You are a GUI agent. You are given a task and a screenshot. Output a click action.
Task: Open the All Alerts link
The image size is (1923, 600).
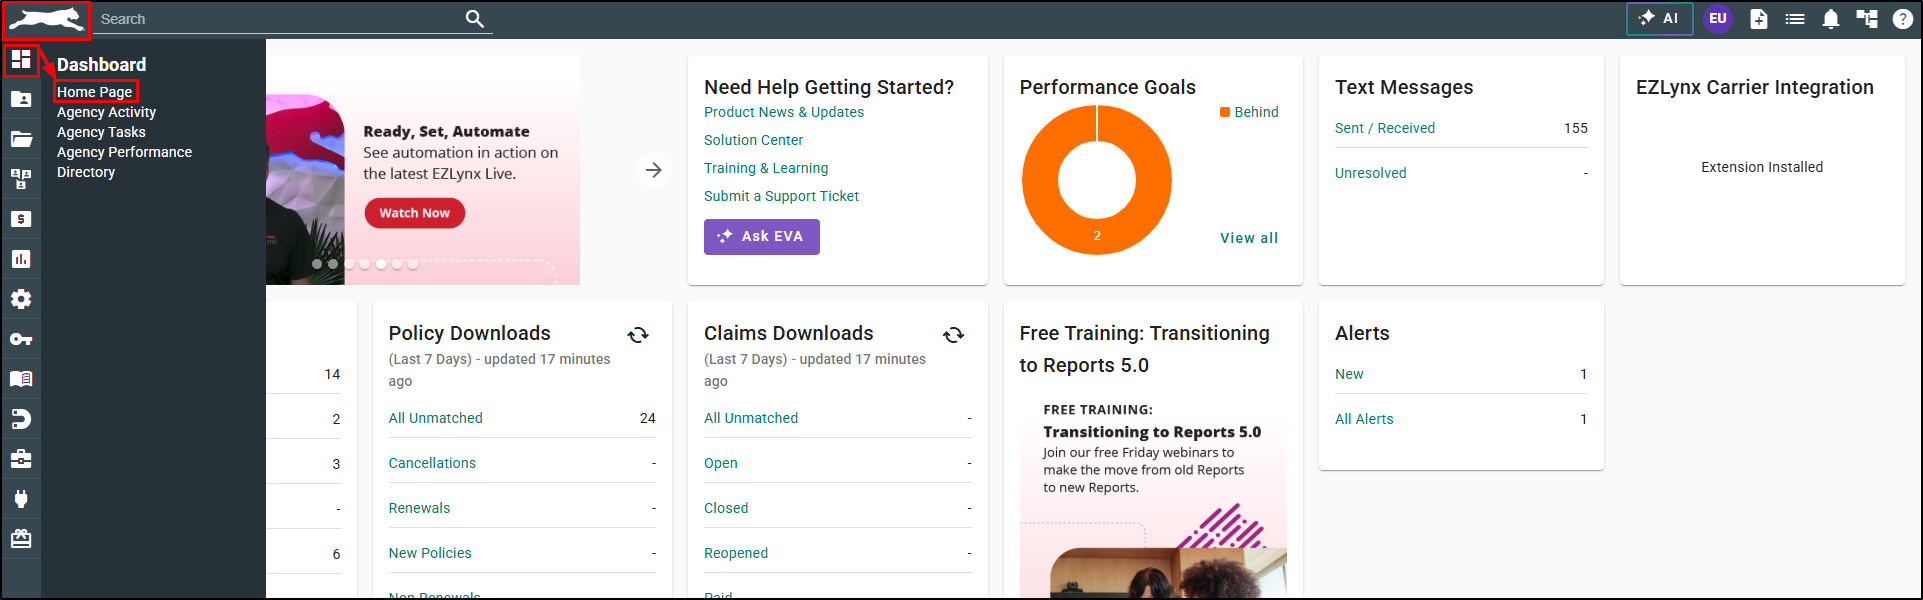pos(1364,419)
